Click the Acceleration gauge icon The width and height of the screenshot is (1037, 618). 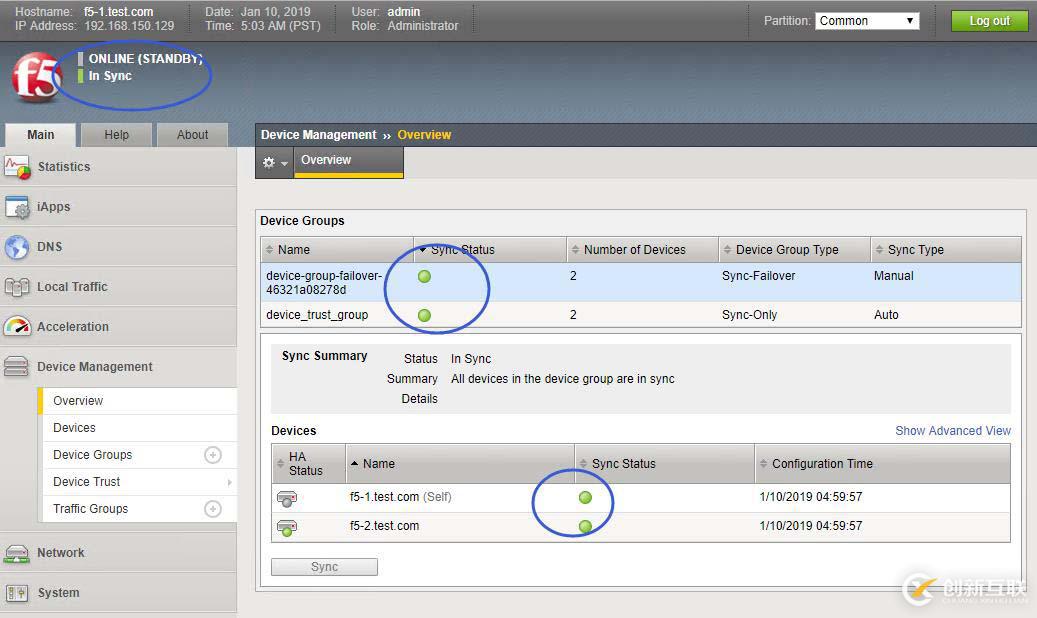17,327
